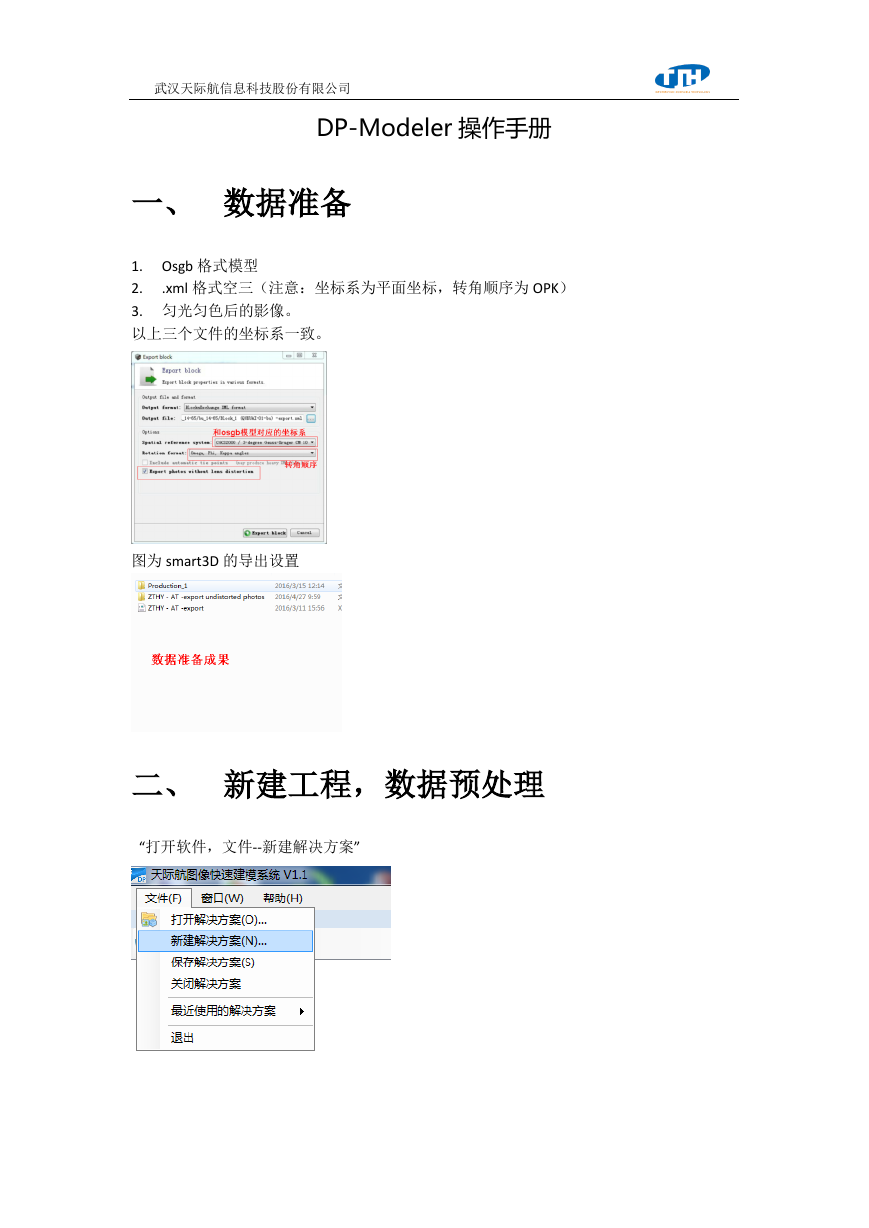
Task: Click the Production_1 folder icon
Action: pyautogui.click(x=141, y=585)
